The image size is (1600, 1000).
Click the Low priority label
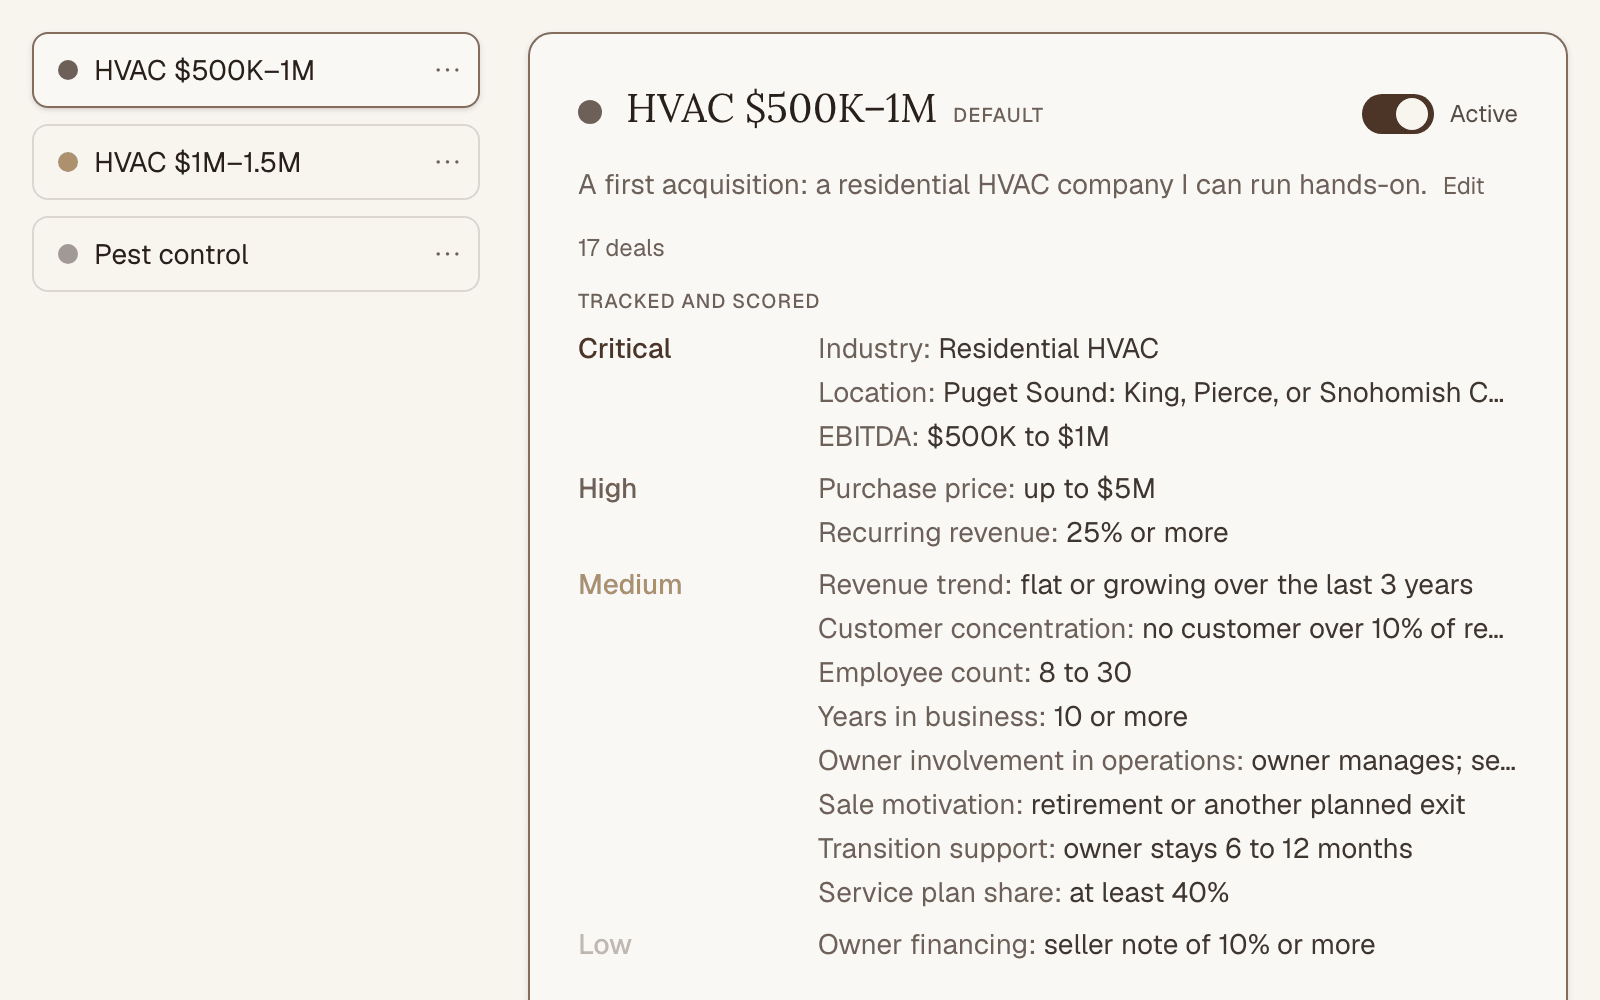[x=605, y=945]
